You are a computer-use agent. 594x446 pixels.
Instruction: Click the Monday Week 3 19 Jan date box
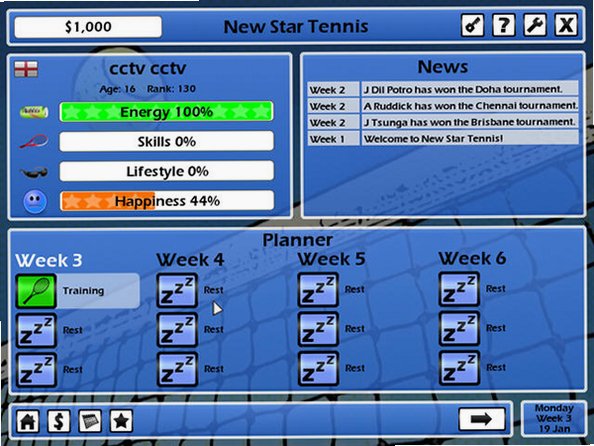[x=554, y=418]
